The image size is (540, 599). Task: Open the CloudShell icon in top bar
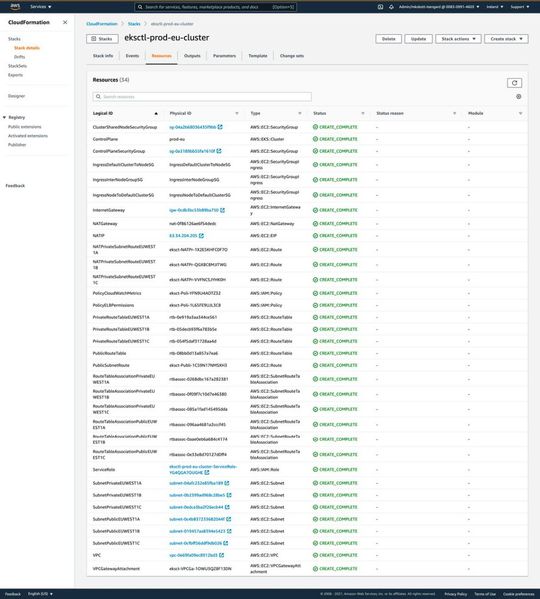pos(380,7)
